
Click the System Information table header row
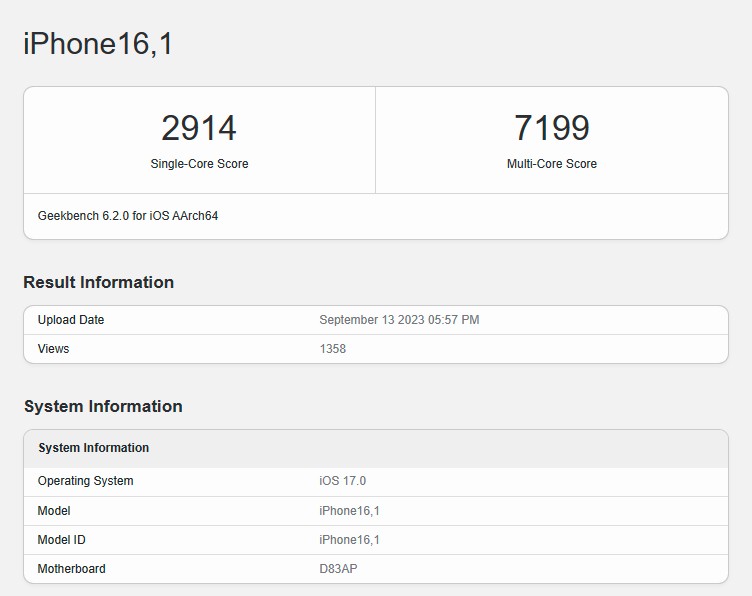click(94, 448)
